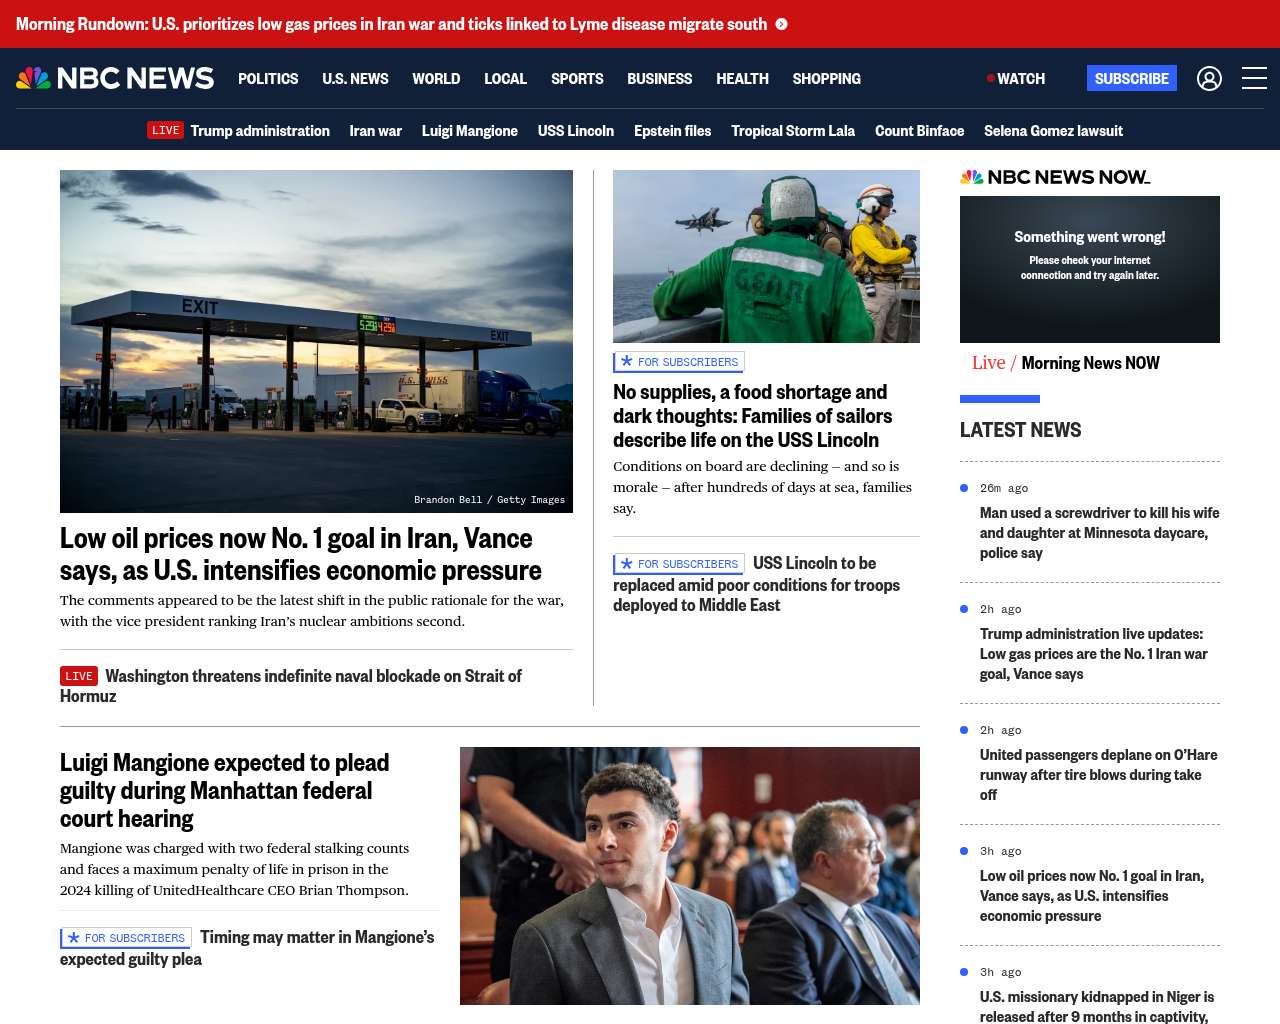Open Trump administration live updates latest news item

click(x=1094, y=654)
